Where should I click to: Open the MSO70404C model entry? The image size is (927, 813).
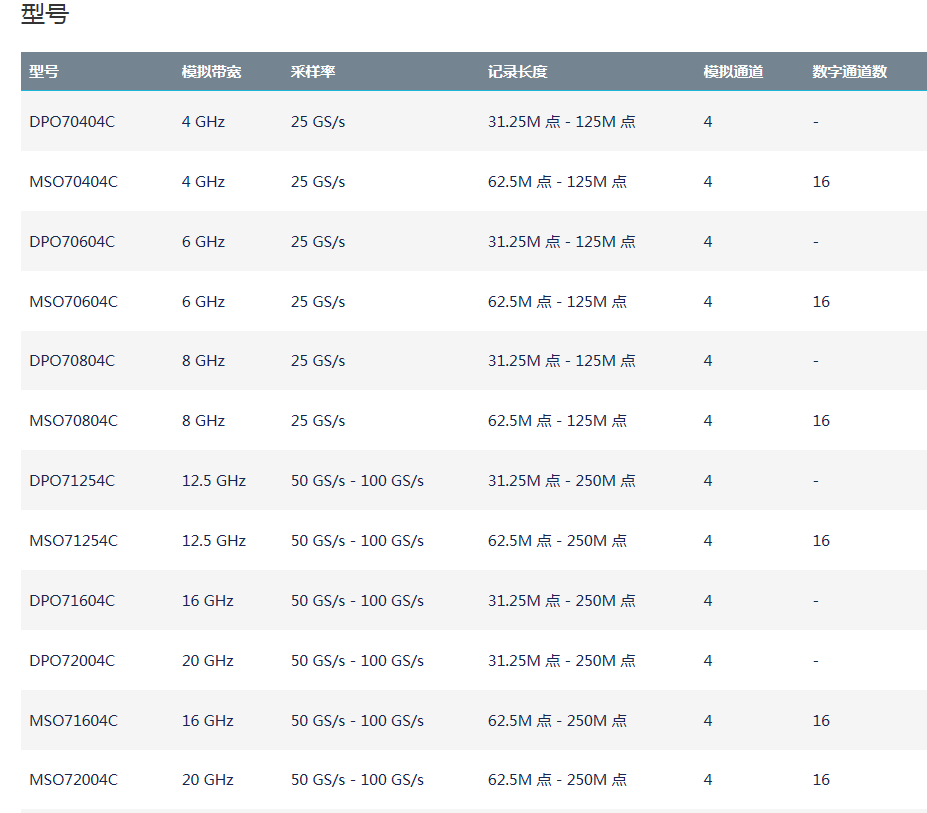tap(73, 182)
